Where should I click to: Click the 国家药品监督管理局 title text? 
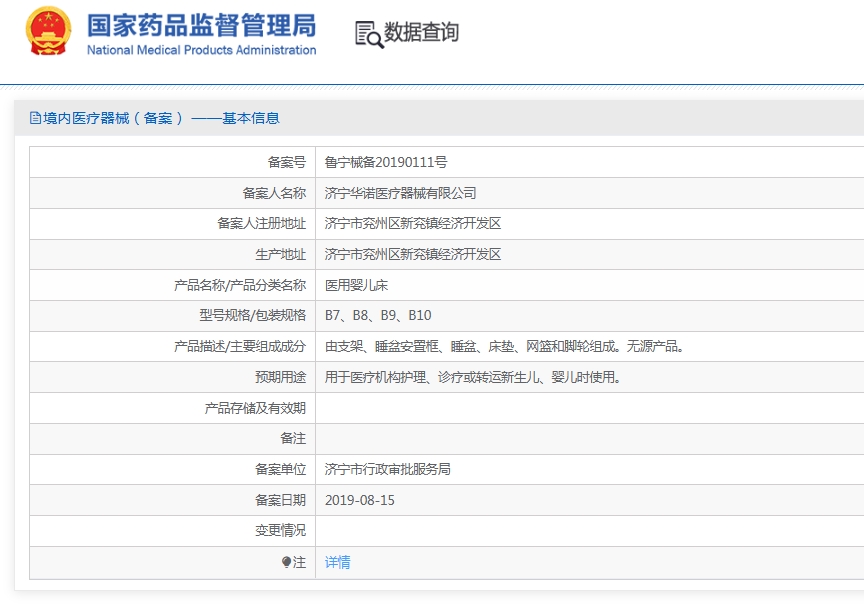202,25
